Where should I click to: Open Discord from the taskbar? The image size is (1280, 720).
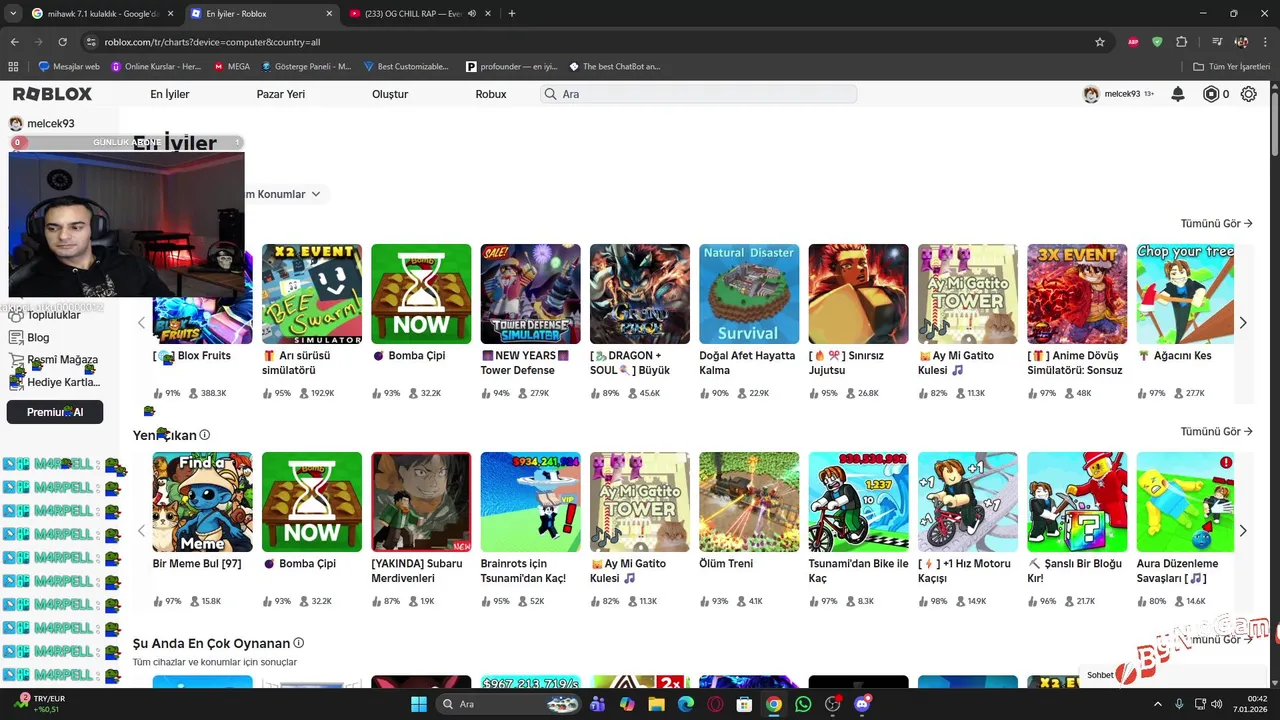(x=862, y=704)
